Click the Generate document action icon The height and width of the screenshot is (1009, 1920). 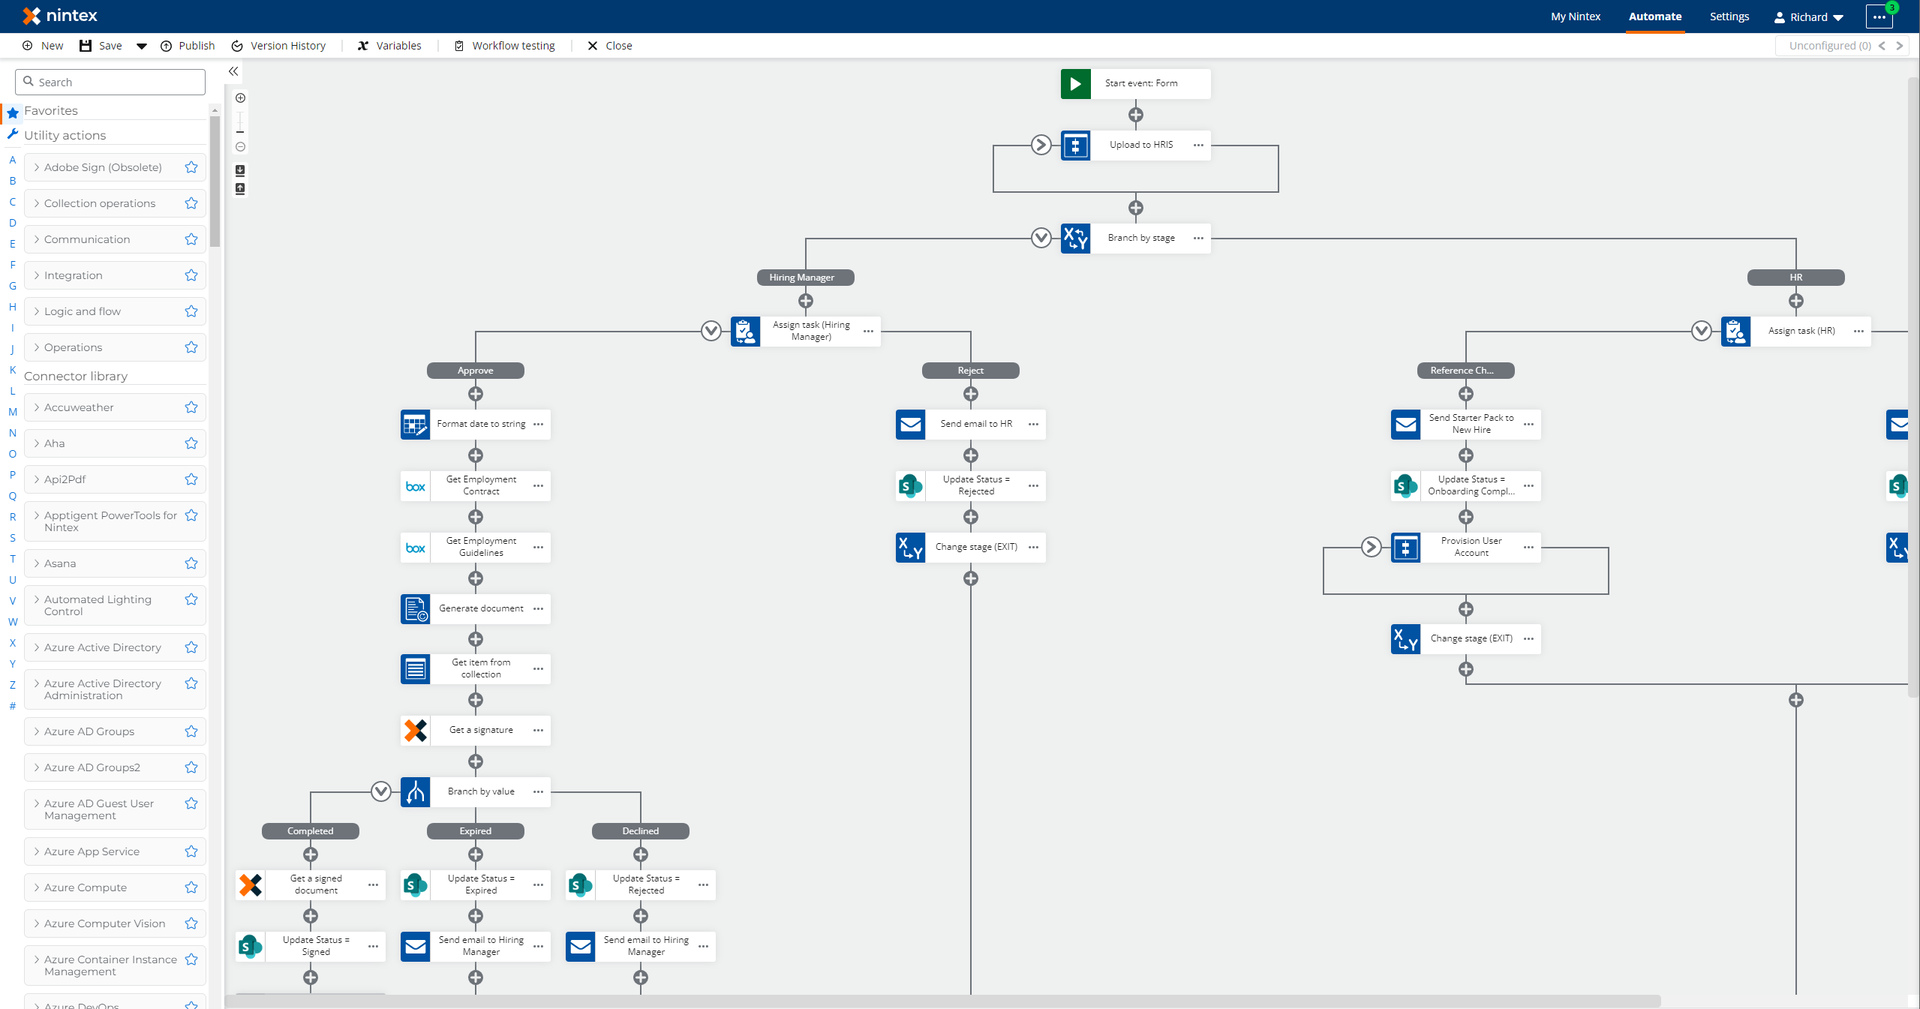click(x=416, y=609)
